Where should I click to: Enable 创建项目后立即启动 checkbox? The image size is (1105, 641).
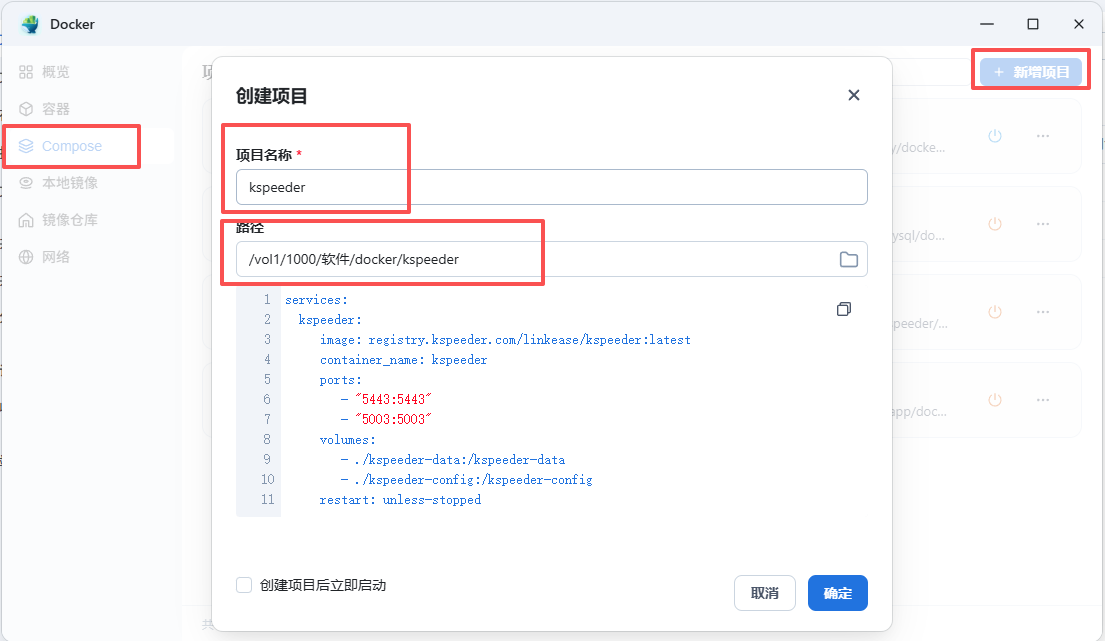coord(244,585)
